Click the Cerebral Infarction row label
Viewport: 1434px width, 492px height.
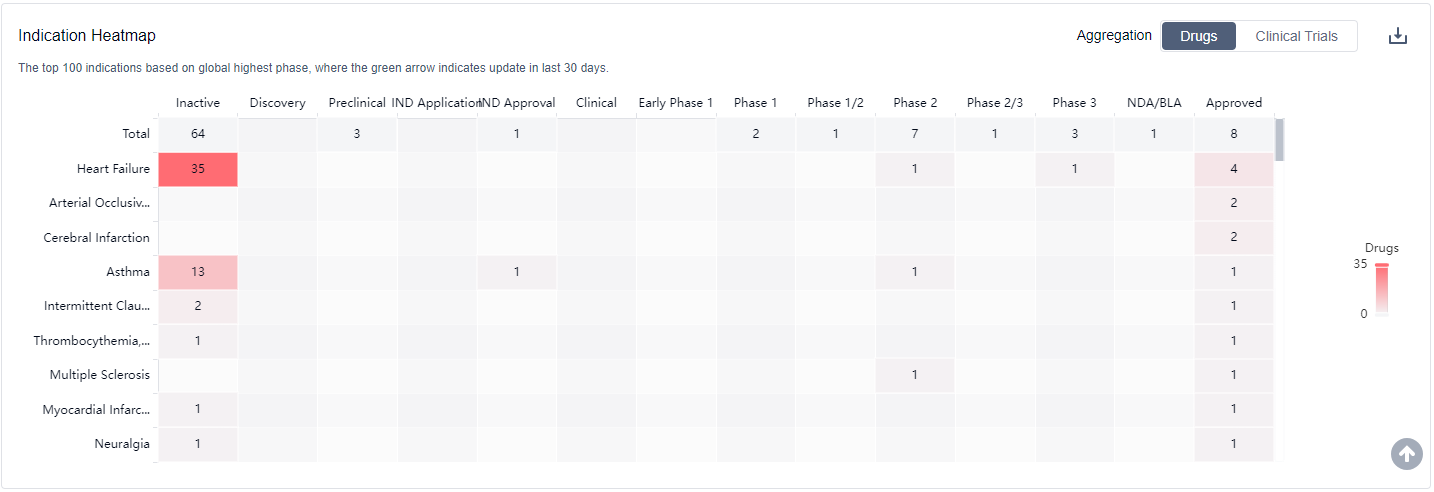[97, 238]
